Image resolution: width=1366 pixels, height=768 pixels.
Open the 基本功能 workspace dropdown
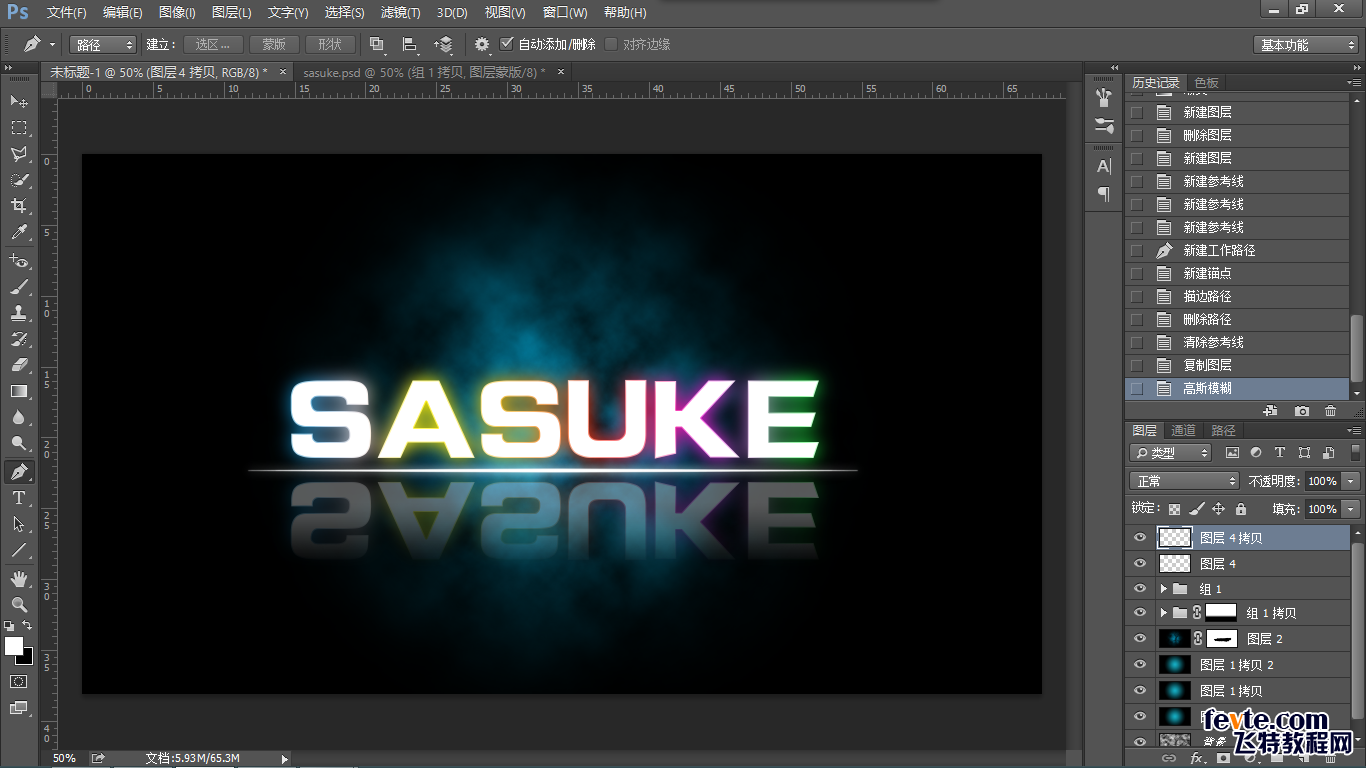pos(1305,45)
